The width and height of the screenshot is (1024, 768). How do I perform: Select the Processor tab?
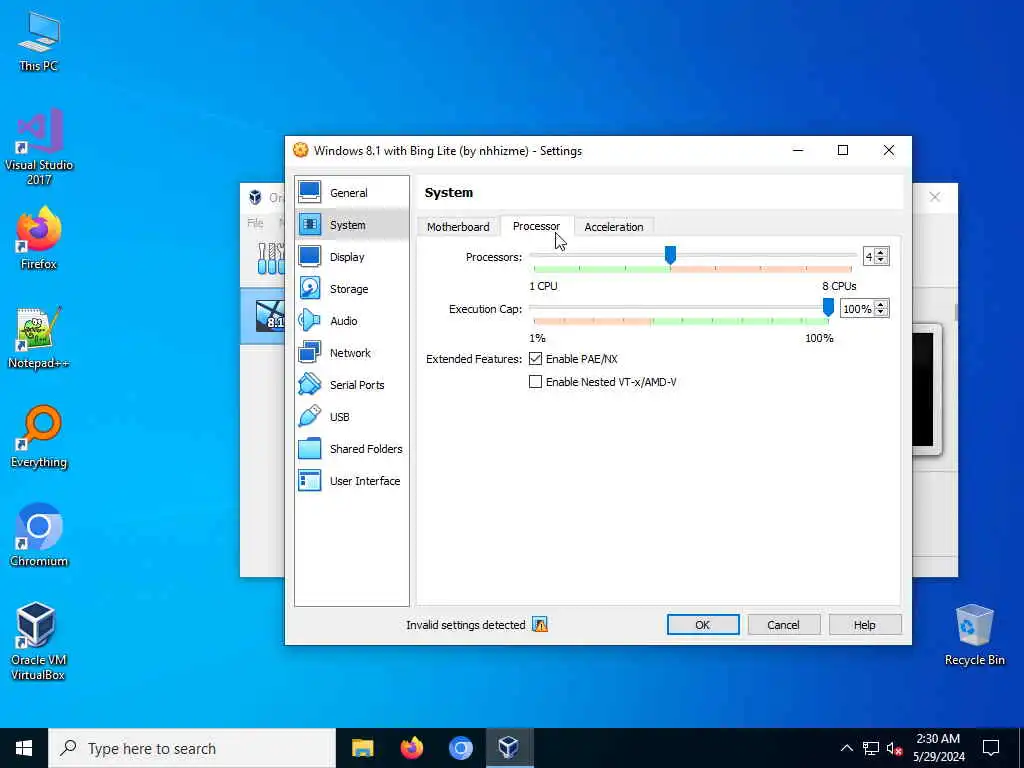(x=536, y=226)
